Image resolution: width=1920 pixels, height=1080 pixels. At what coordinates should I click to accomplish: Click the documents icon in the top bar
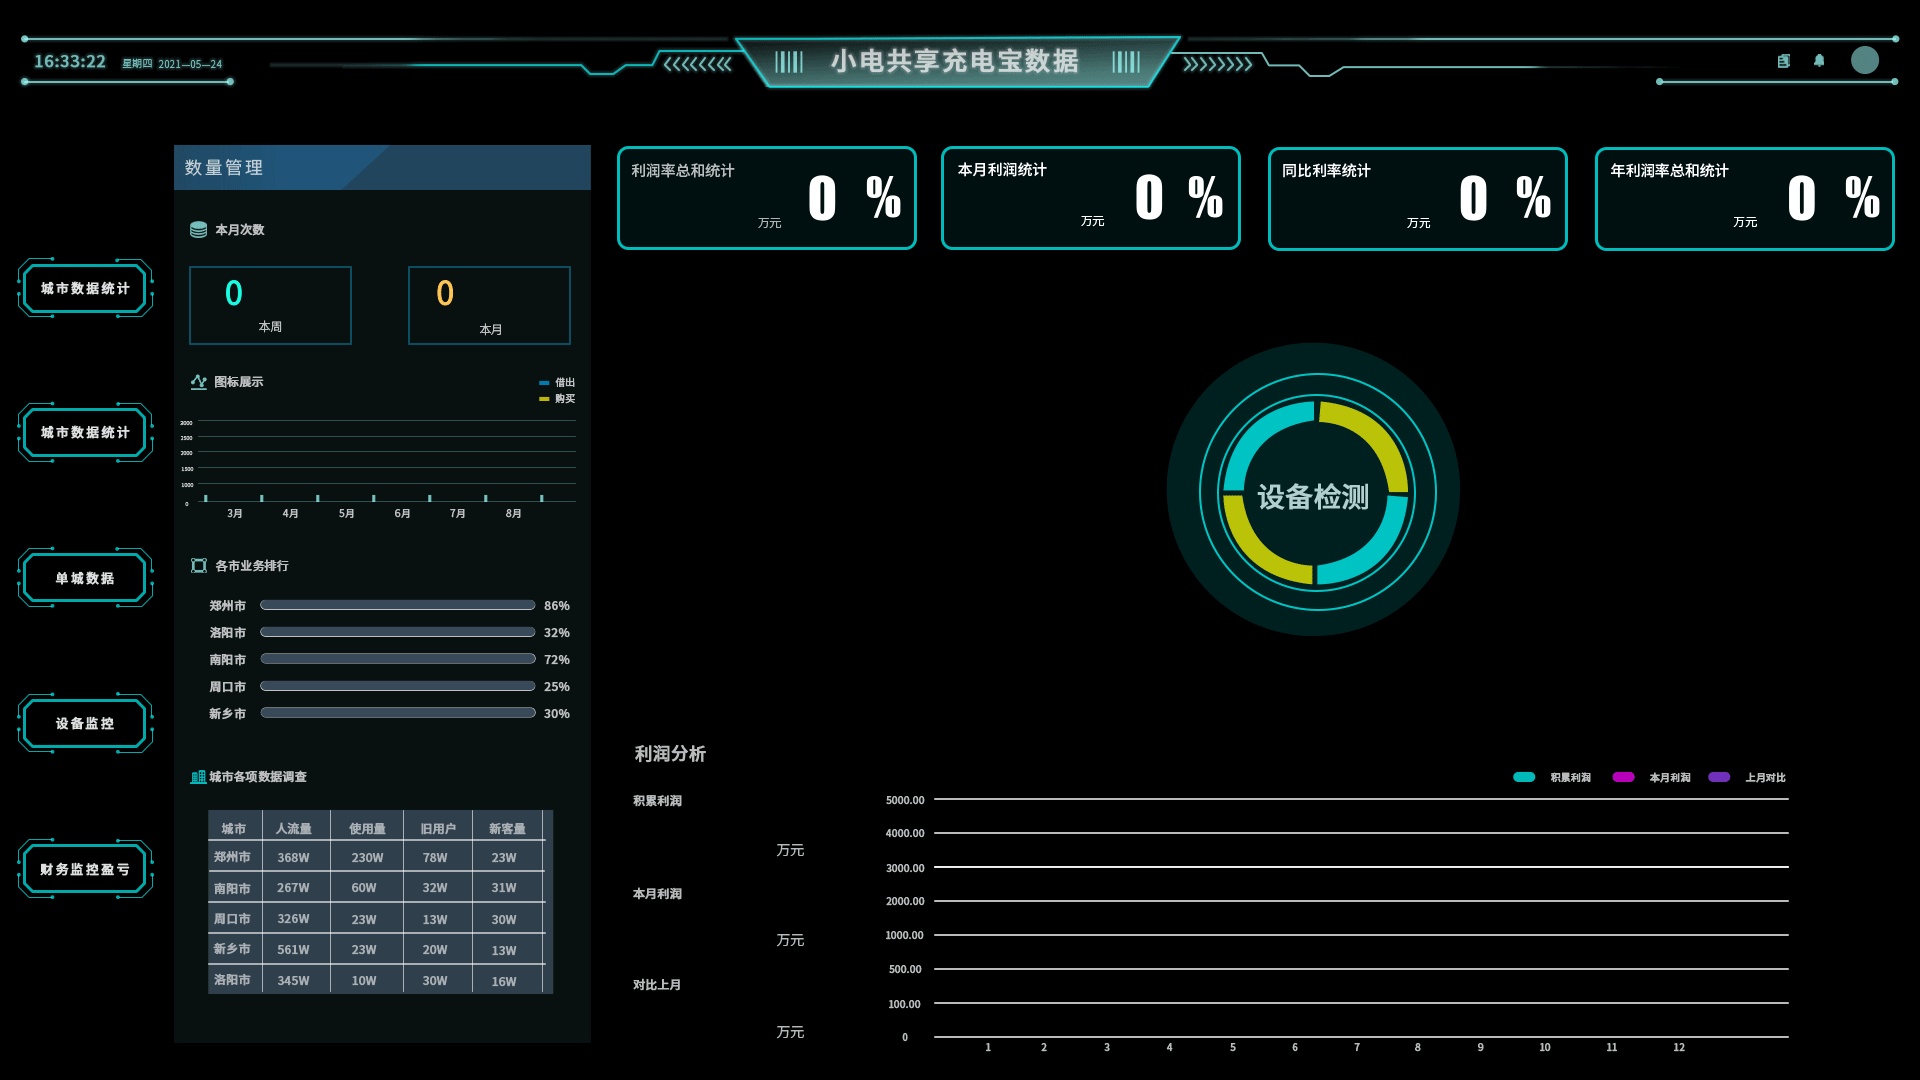click(1783, 61)
